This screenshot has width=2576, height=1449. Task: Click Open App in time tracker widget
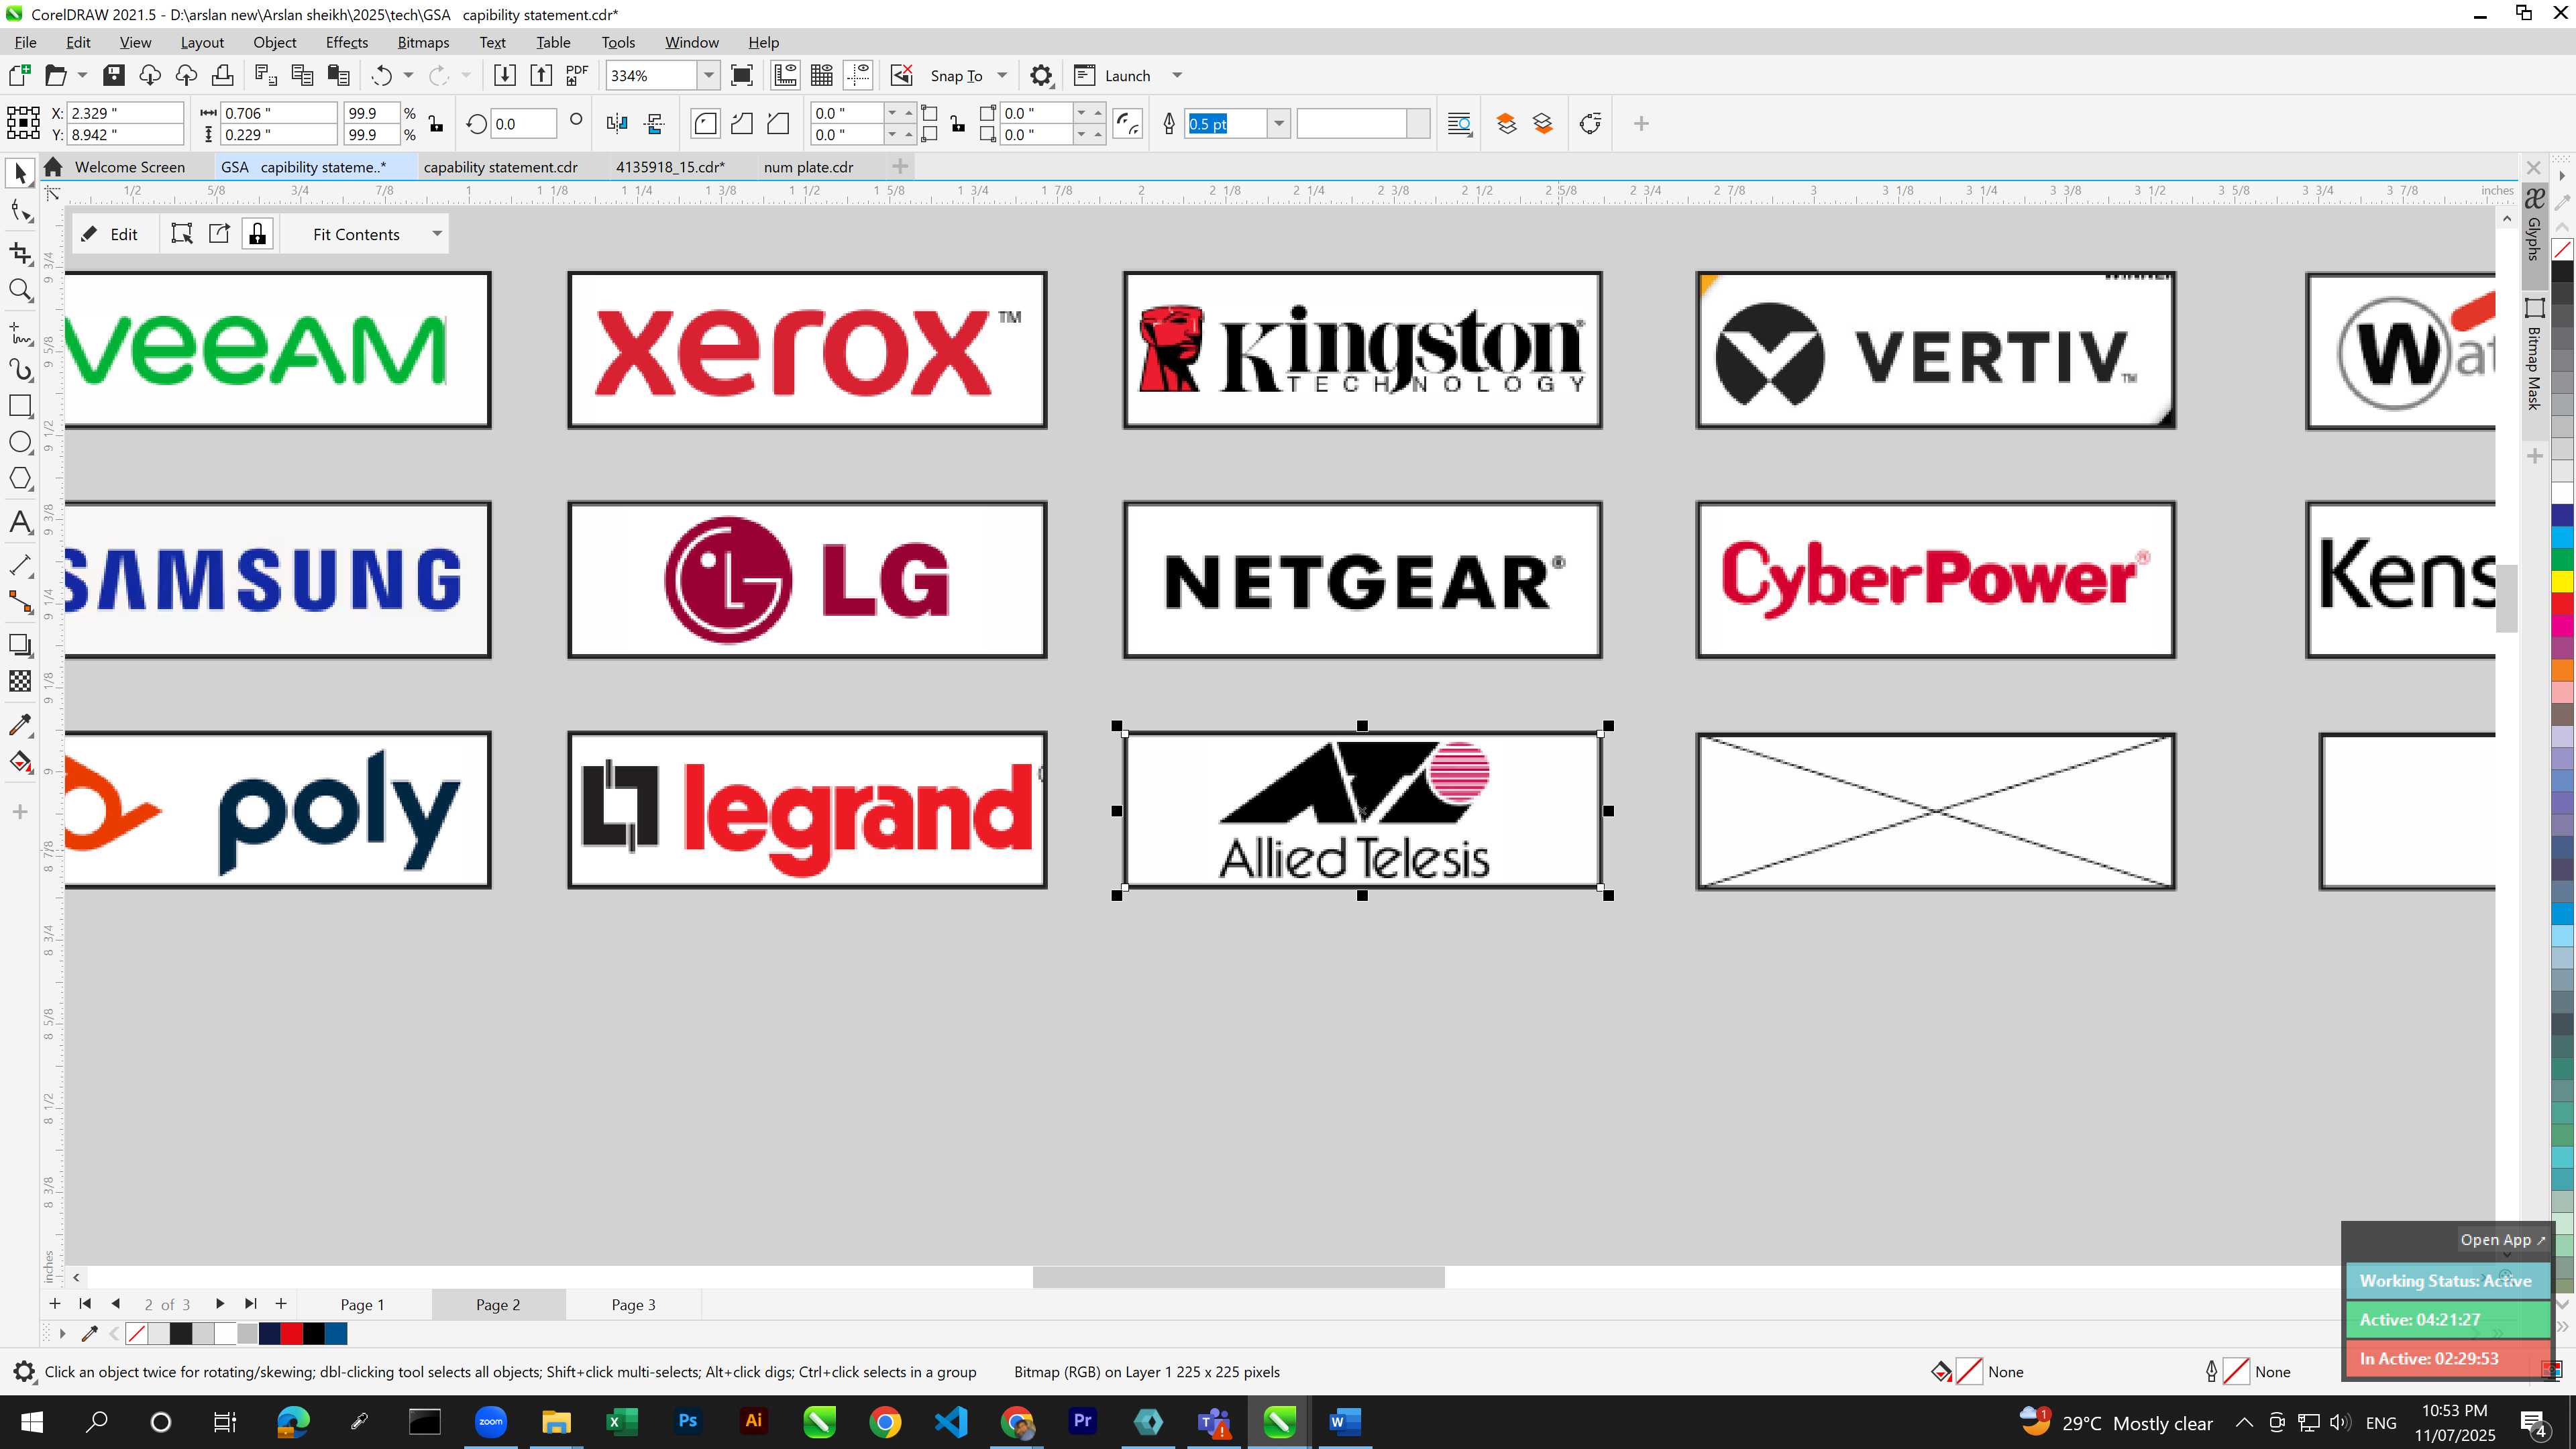pyautogui.click(x=2502, y=1240)
